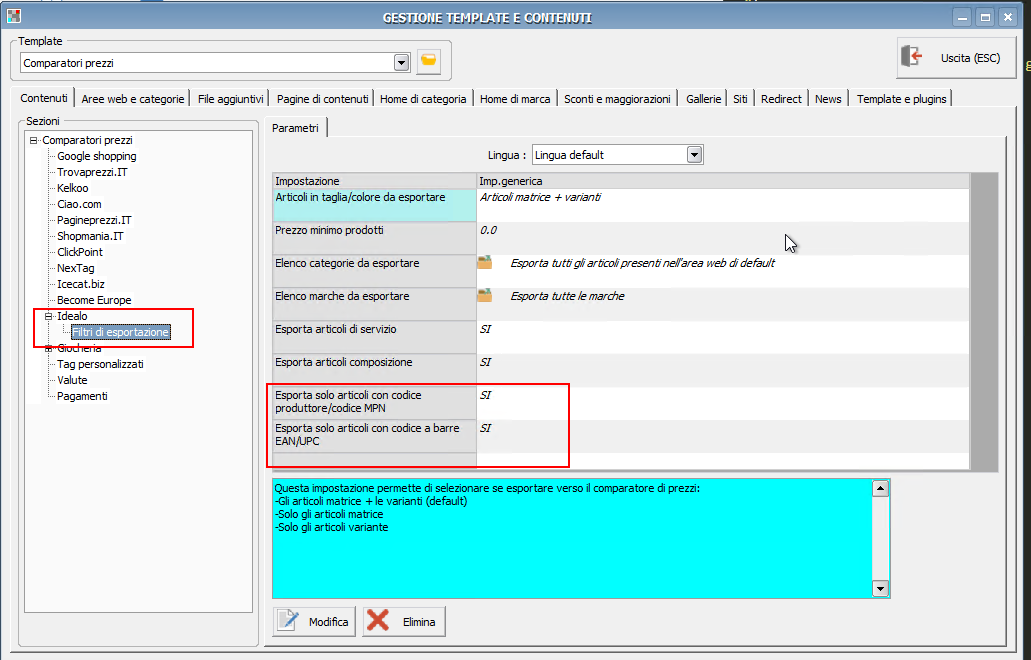Image resolution: width=1031 pixels, height=660 pixels.
Task: Click the yellow folder icon beside Template dropdown
Action: (x=429, y=62)
